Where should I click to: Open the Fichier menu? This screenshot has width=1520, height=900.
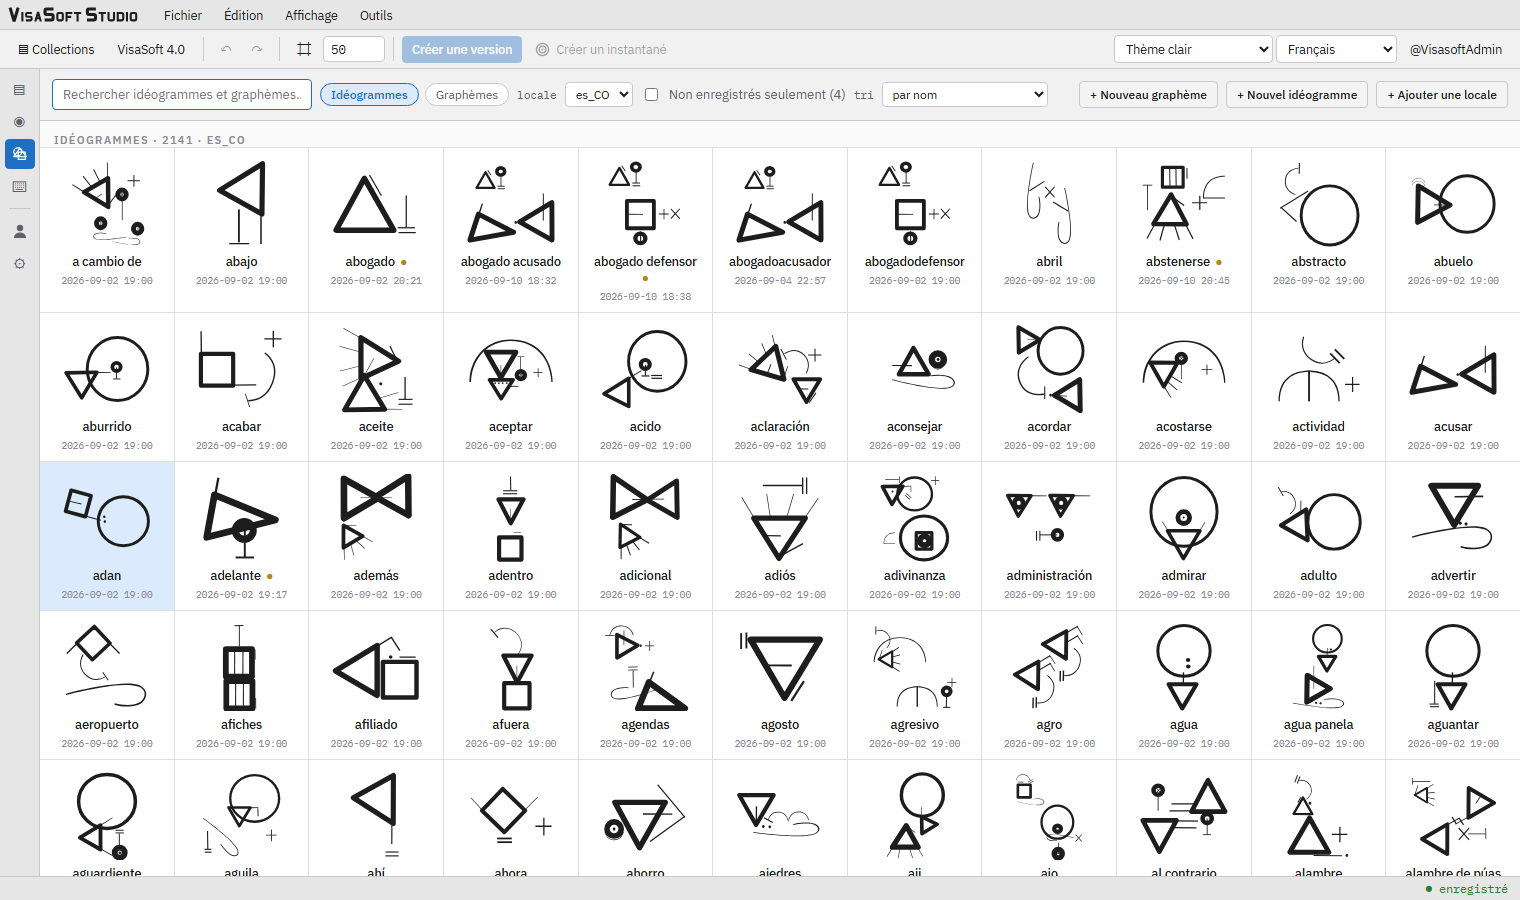pos(183,15)
